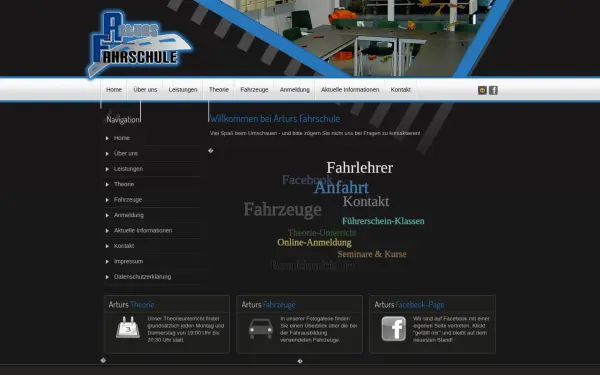The image size is (600, 375).
Task: Open Home in the top menu bar
Action: pyautogui.click(x=114, y=90)
